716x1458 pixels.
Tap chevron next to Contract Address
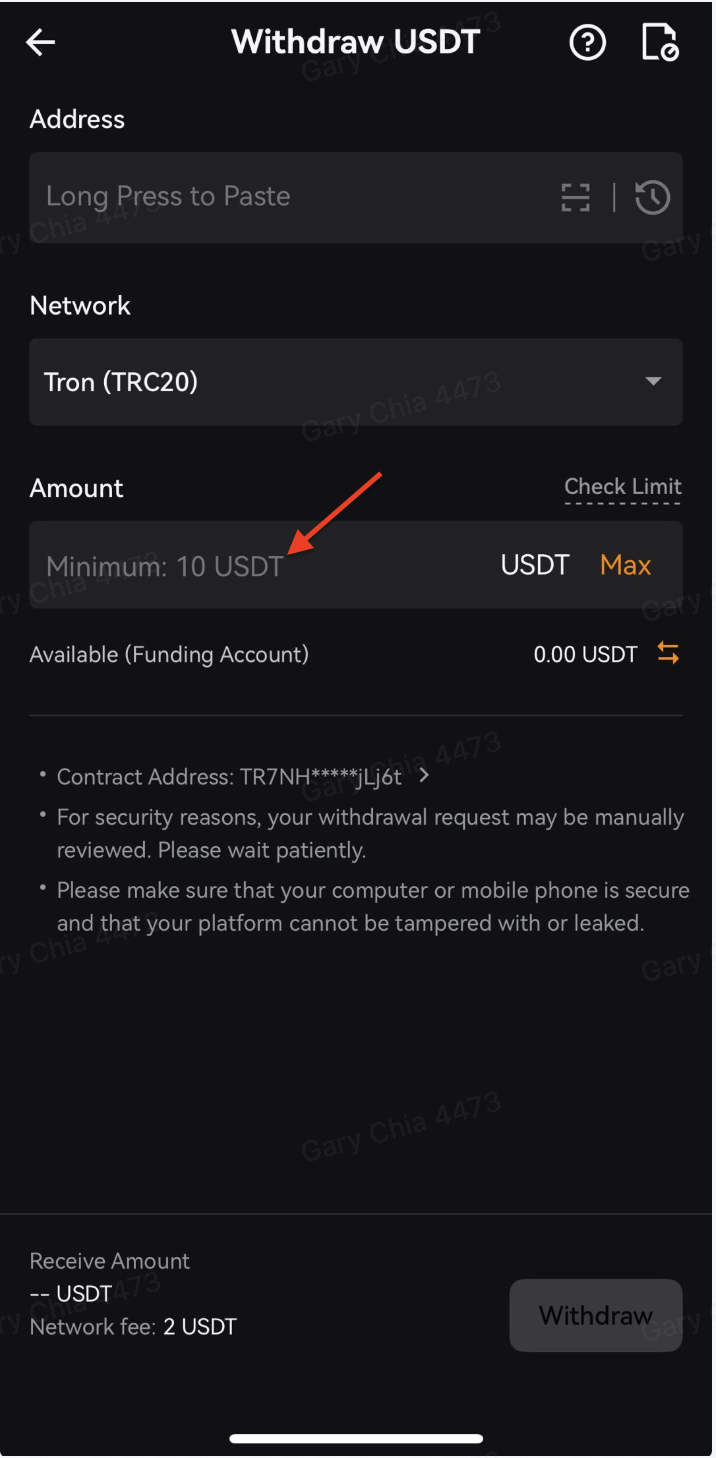pyautogui.click(x=424, y=775)
